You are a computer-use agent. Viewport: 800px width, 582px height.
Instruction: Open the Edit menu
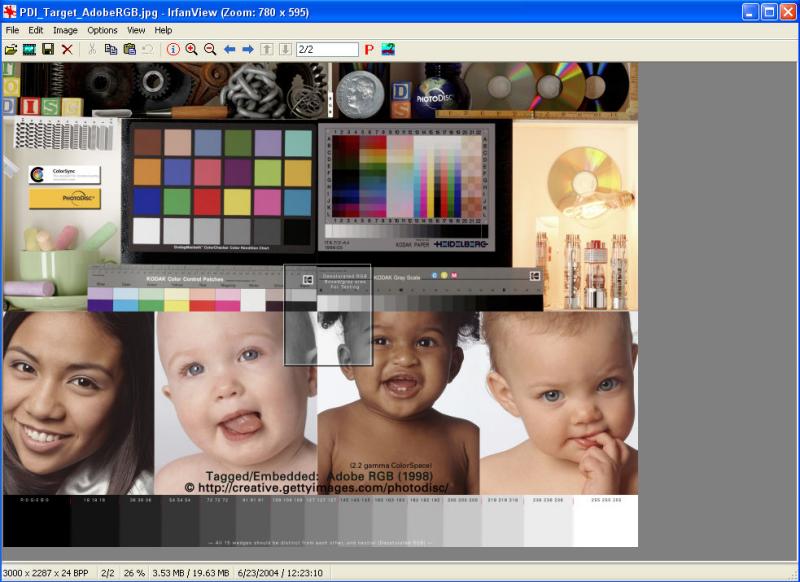(x=36, y=30)
